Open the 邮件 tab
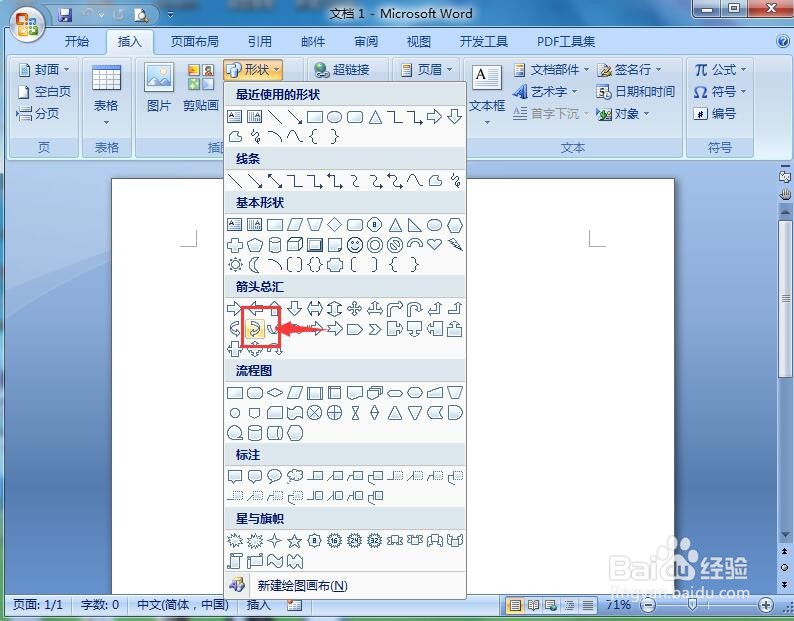The height and width of the screenshot is (621, 794). [x=313, y=42]
